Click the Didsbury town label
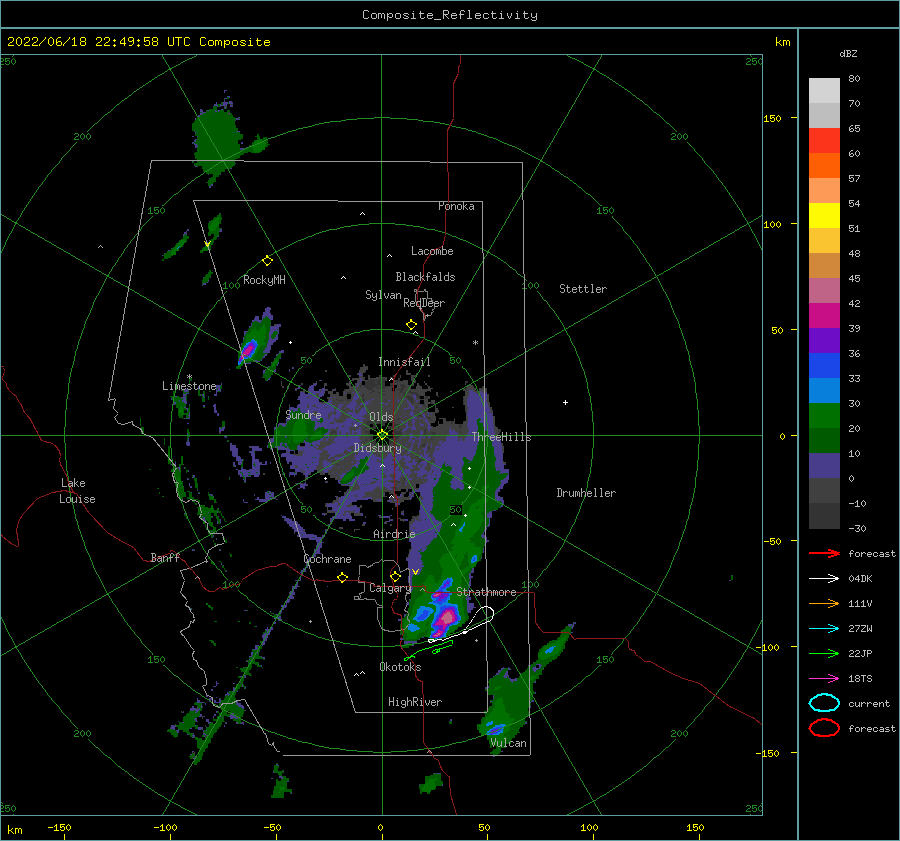Viewport: 900px width, 841px height. pyautogui.click(x=377, y=448)
